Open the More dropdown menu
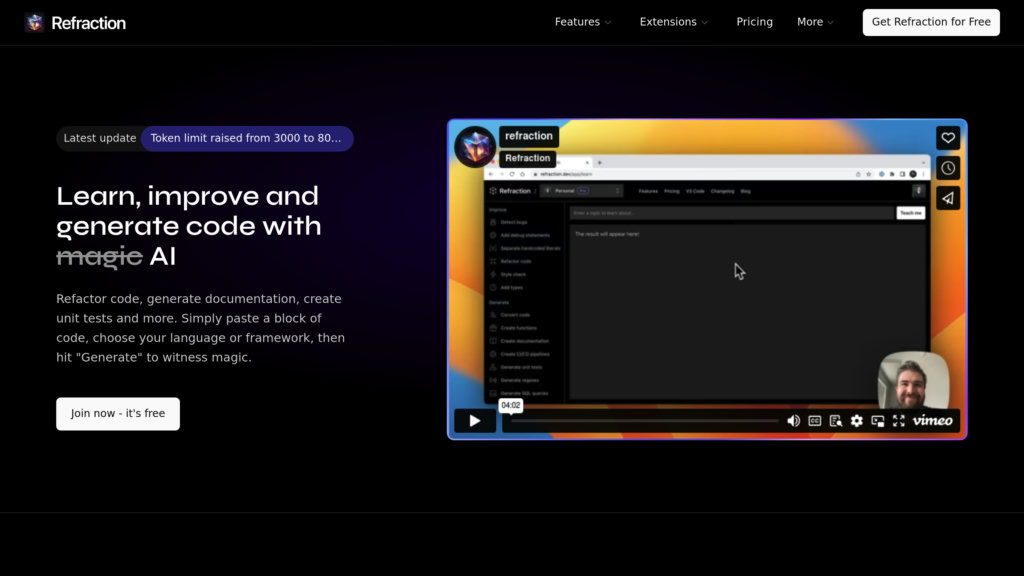The image size is (1024, 576). pyautogui.click(x=815, y=22)
